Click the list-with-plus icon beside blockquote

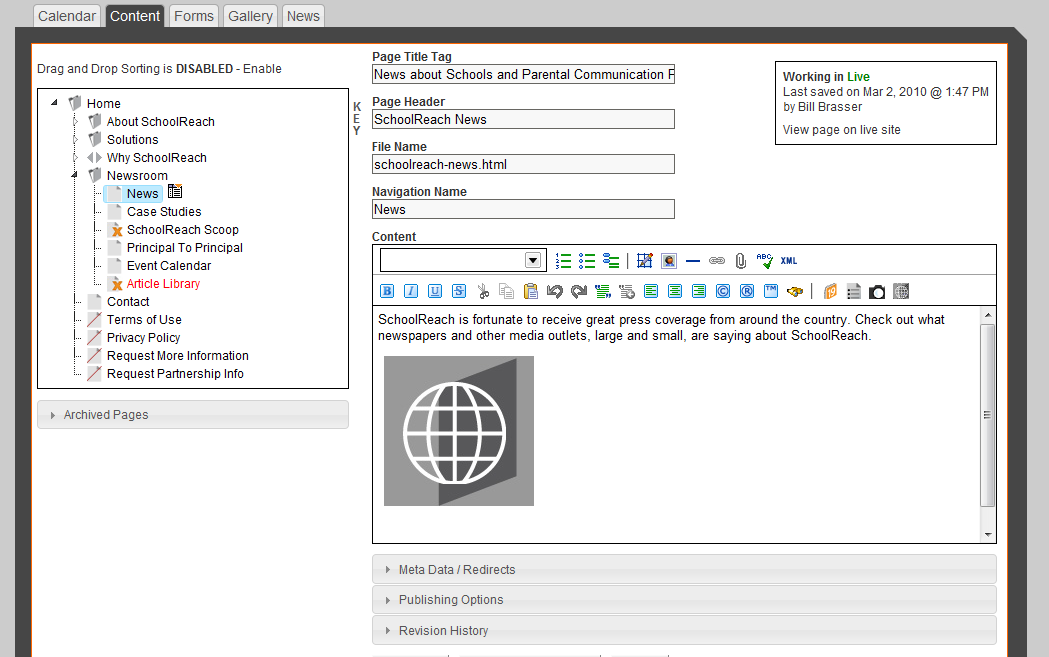pyautogui.click(x=627, y=291)
